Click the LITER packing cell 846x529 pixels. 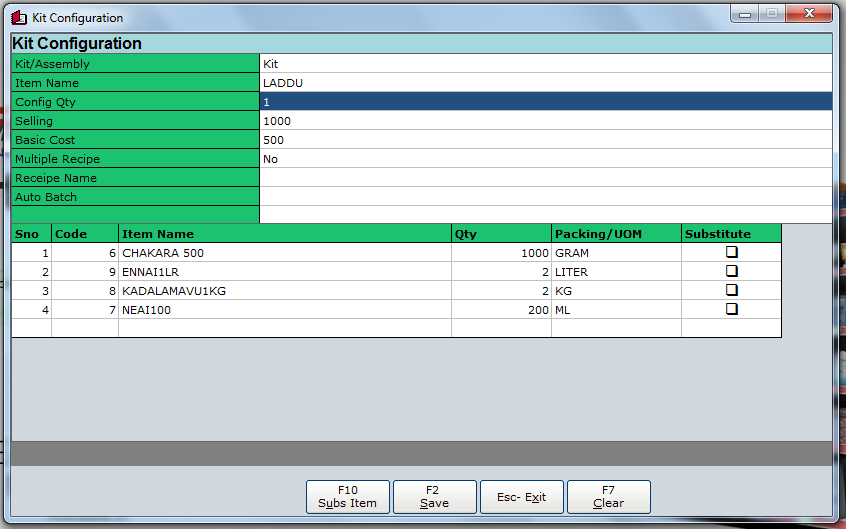tap(616, 272)
